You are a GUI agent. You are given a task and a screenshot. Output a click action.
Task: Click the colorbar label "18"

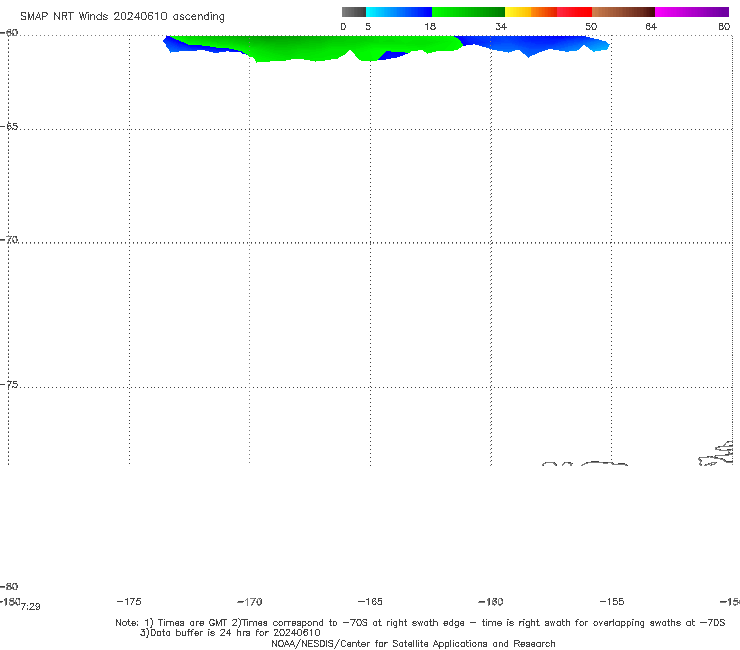pos(430,26)
